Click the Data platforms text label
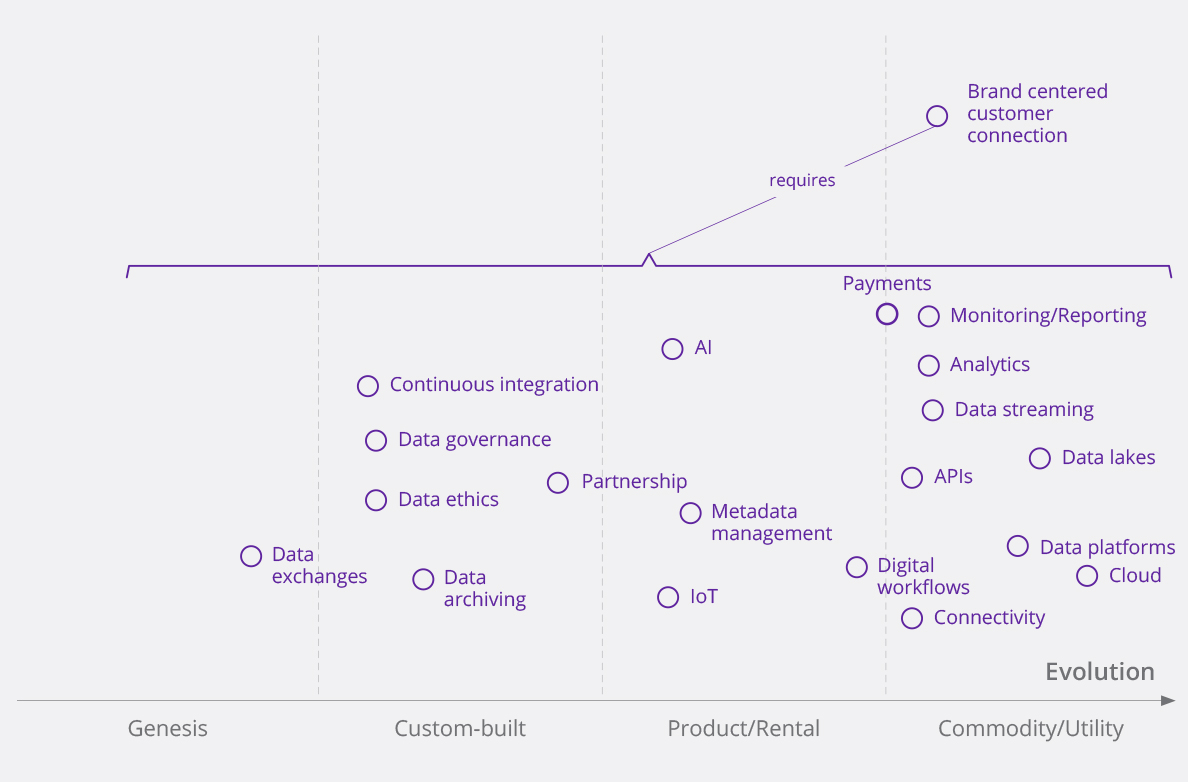The image size is (1188, 782). pos(1107,547)
